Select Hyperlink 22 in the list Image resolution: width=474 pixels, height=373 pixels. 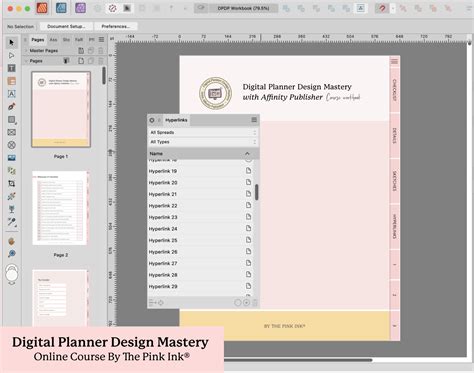pyautogui.click(x=200, y=206)
